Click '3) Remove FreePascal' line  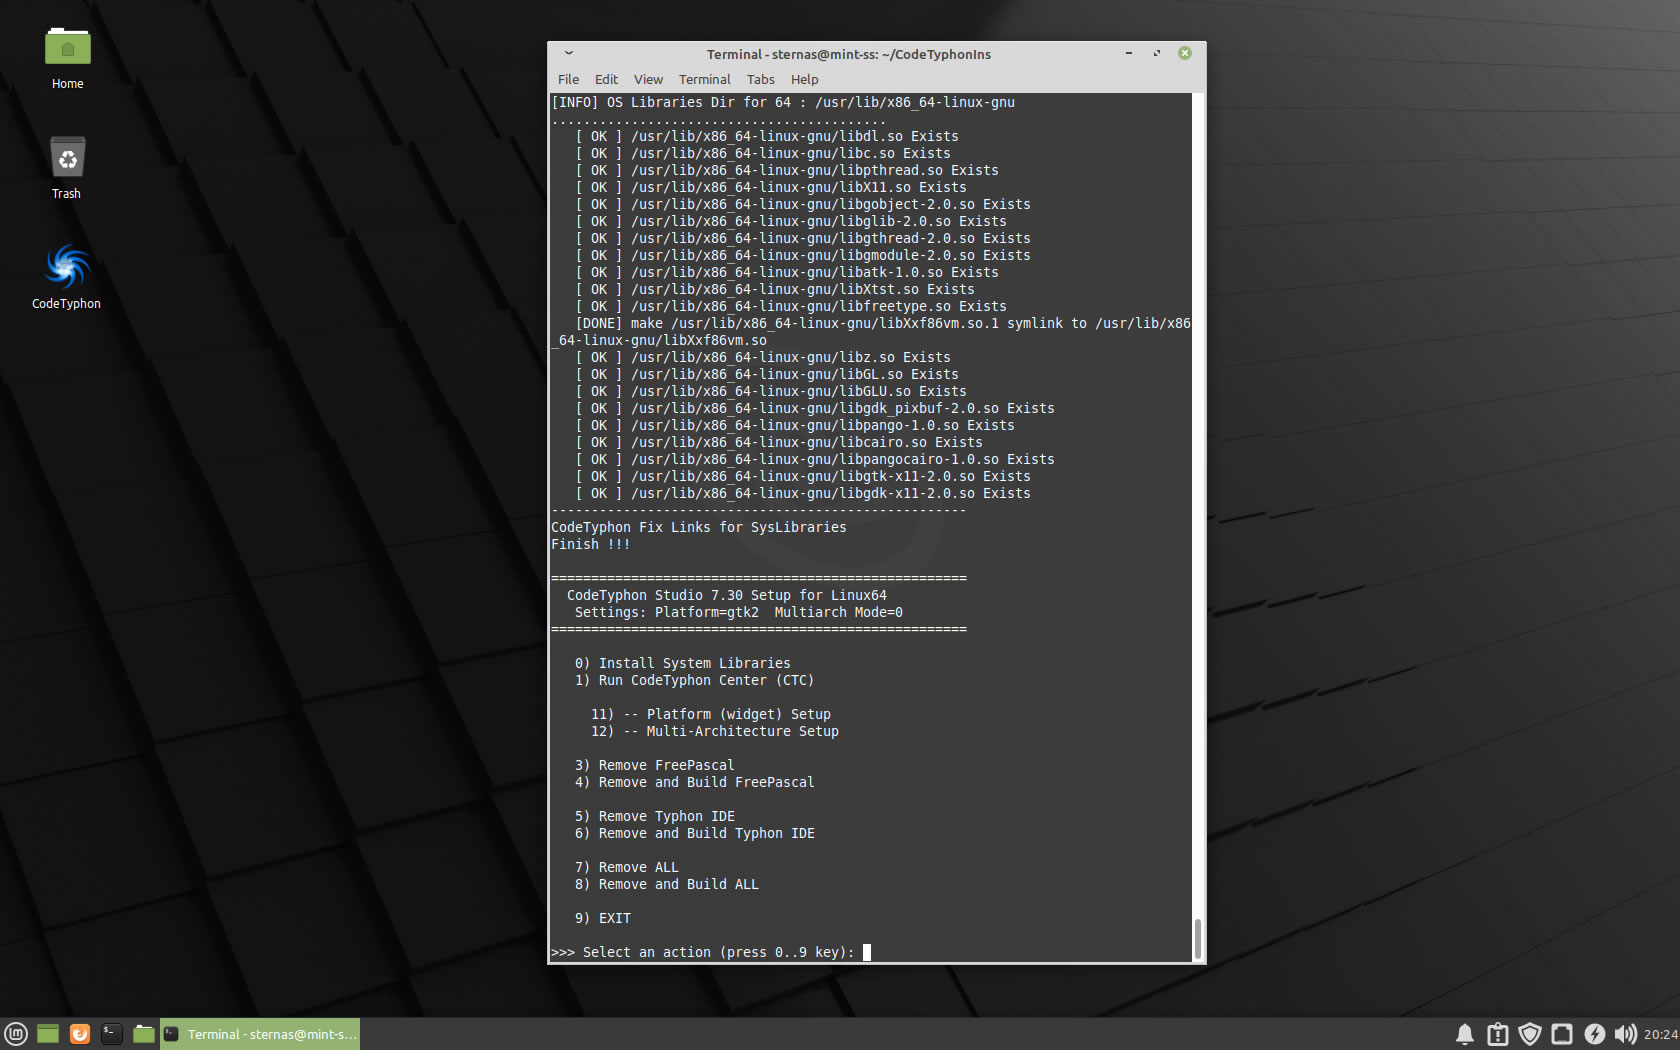coord(654,765)
